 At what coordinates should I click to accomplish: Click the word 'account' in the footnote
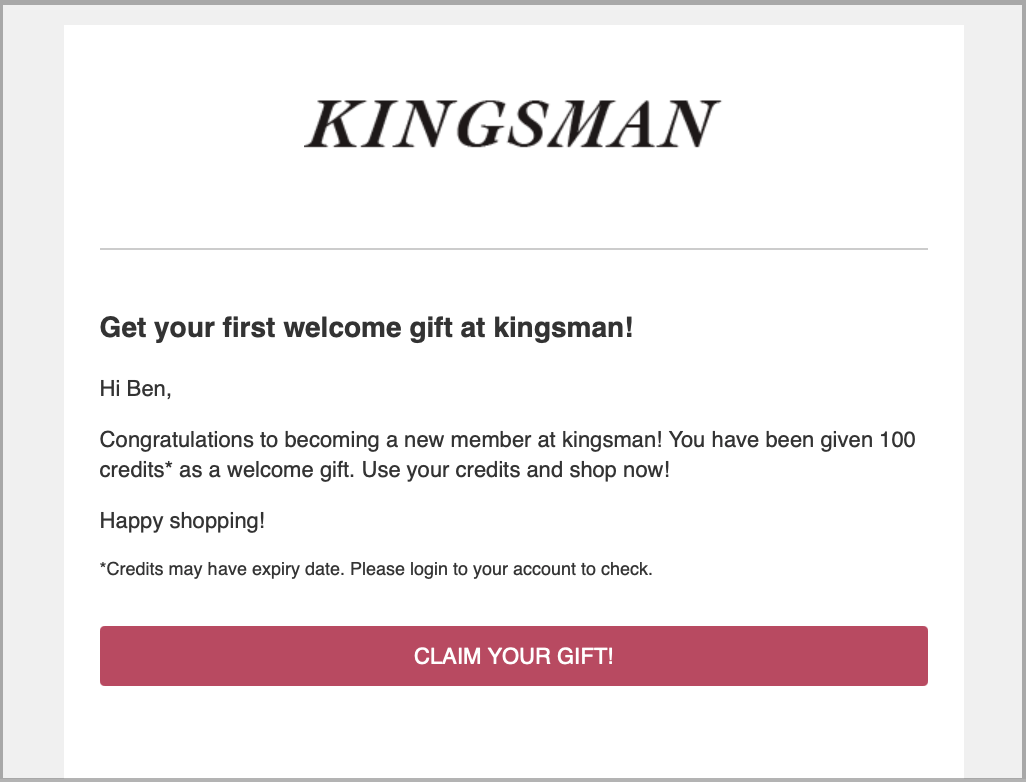[x=544, y=569]
